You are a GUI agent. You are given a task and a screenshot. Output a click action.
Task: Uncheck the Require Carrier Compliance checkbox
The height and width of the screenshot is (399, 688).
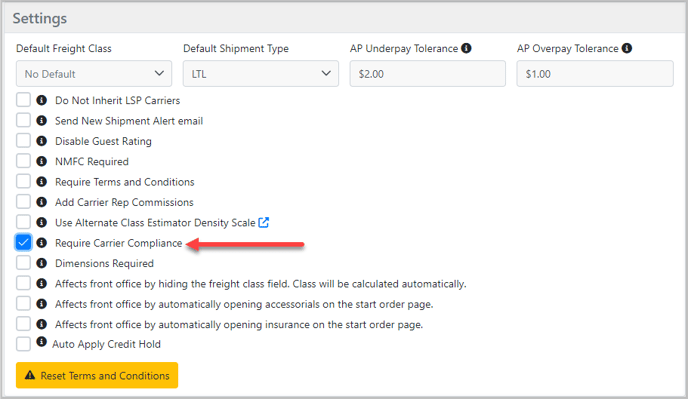click(23, 242)
